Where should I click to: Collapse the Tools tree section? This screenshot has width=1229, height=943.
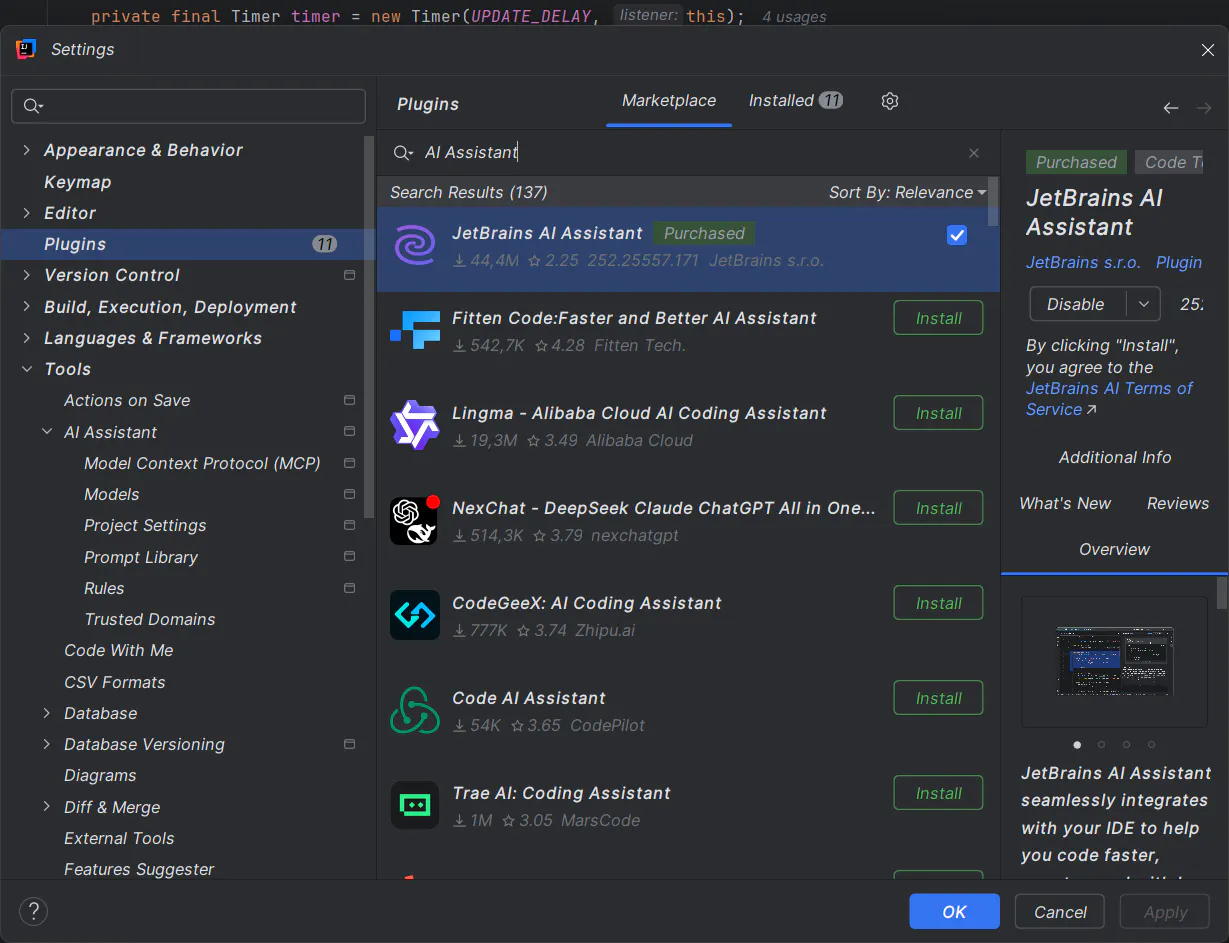coord(27,369)
